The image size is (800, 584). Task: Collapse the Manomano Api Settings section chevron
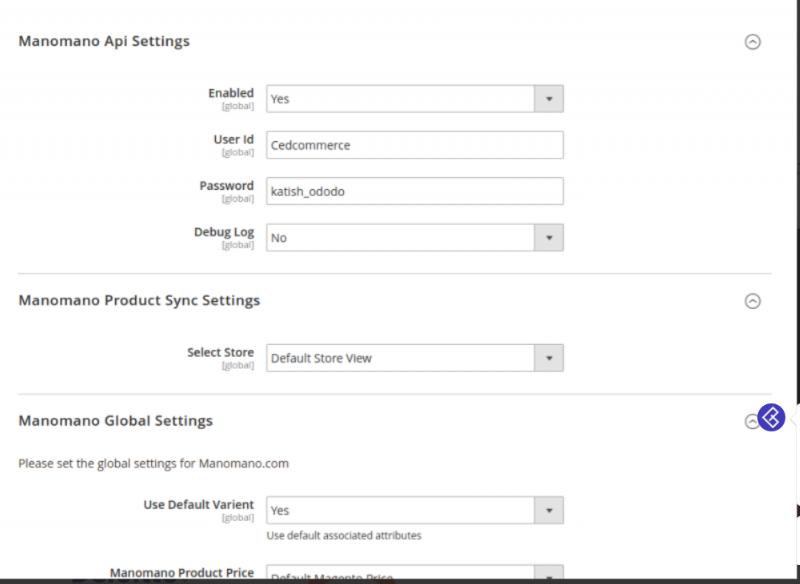coord(753,42)
